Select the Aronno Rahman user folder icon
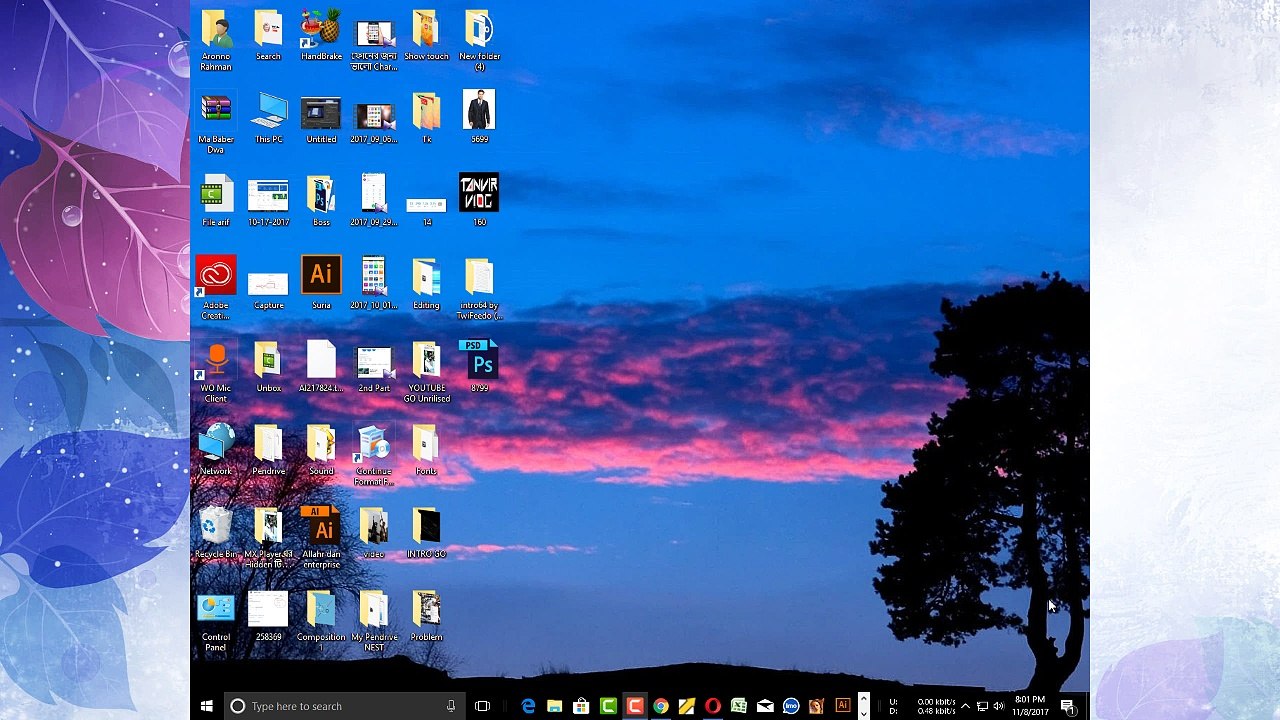The image size is (1280, 720). [x=216, y=30]
